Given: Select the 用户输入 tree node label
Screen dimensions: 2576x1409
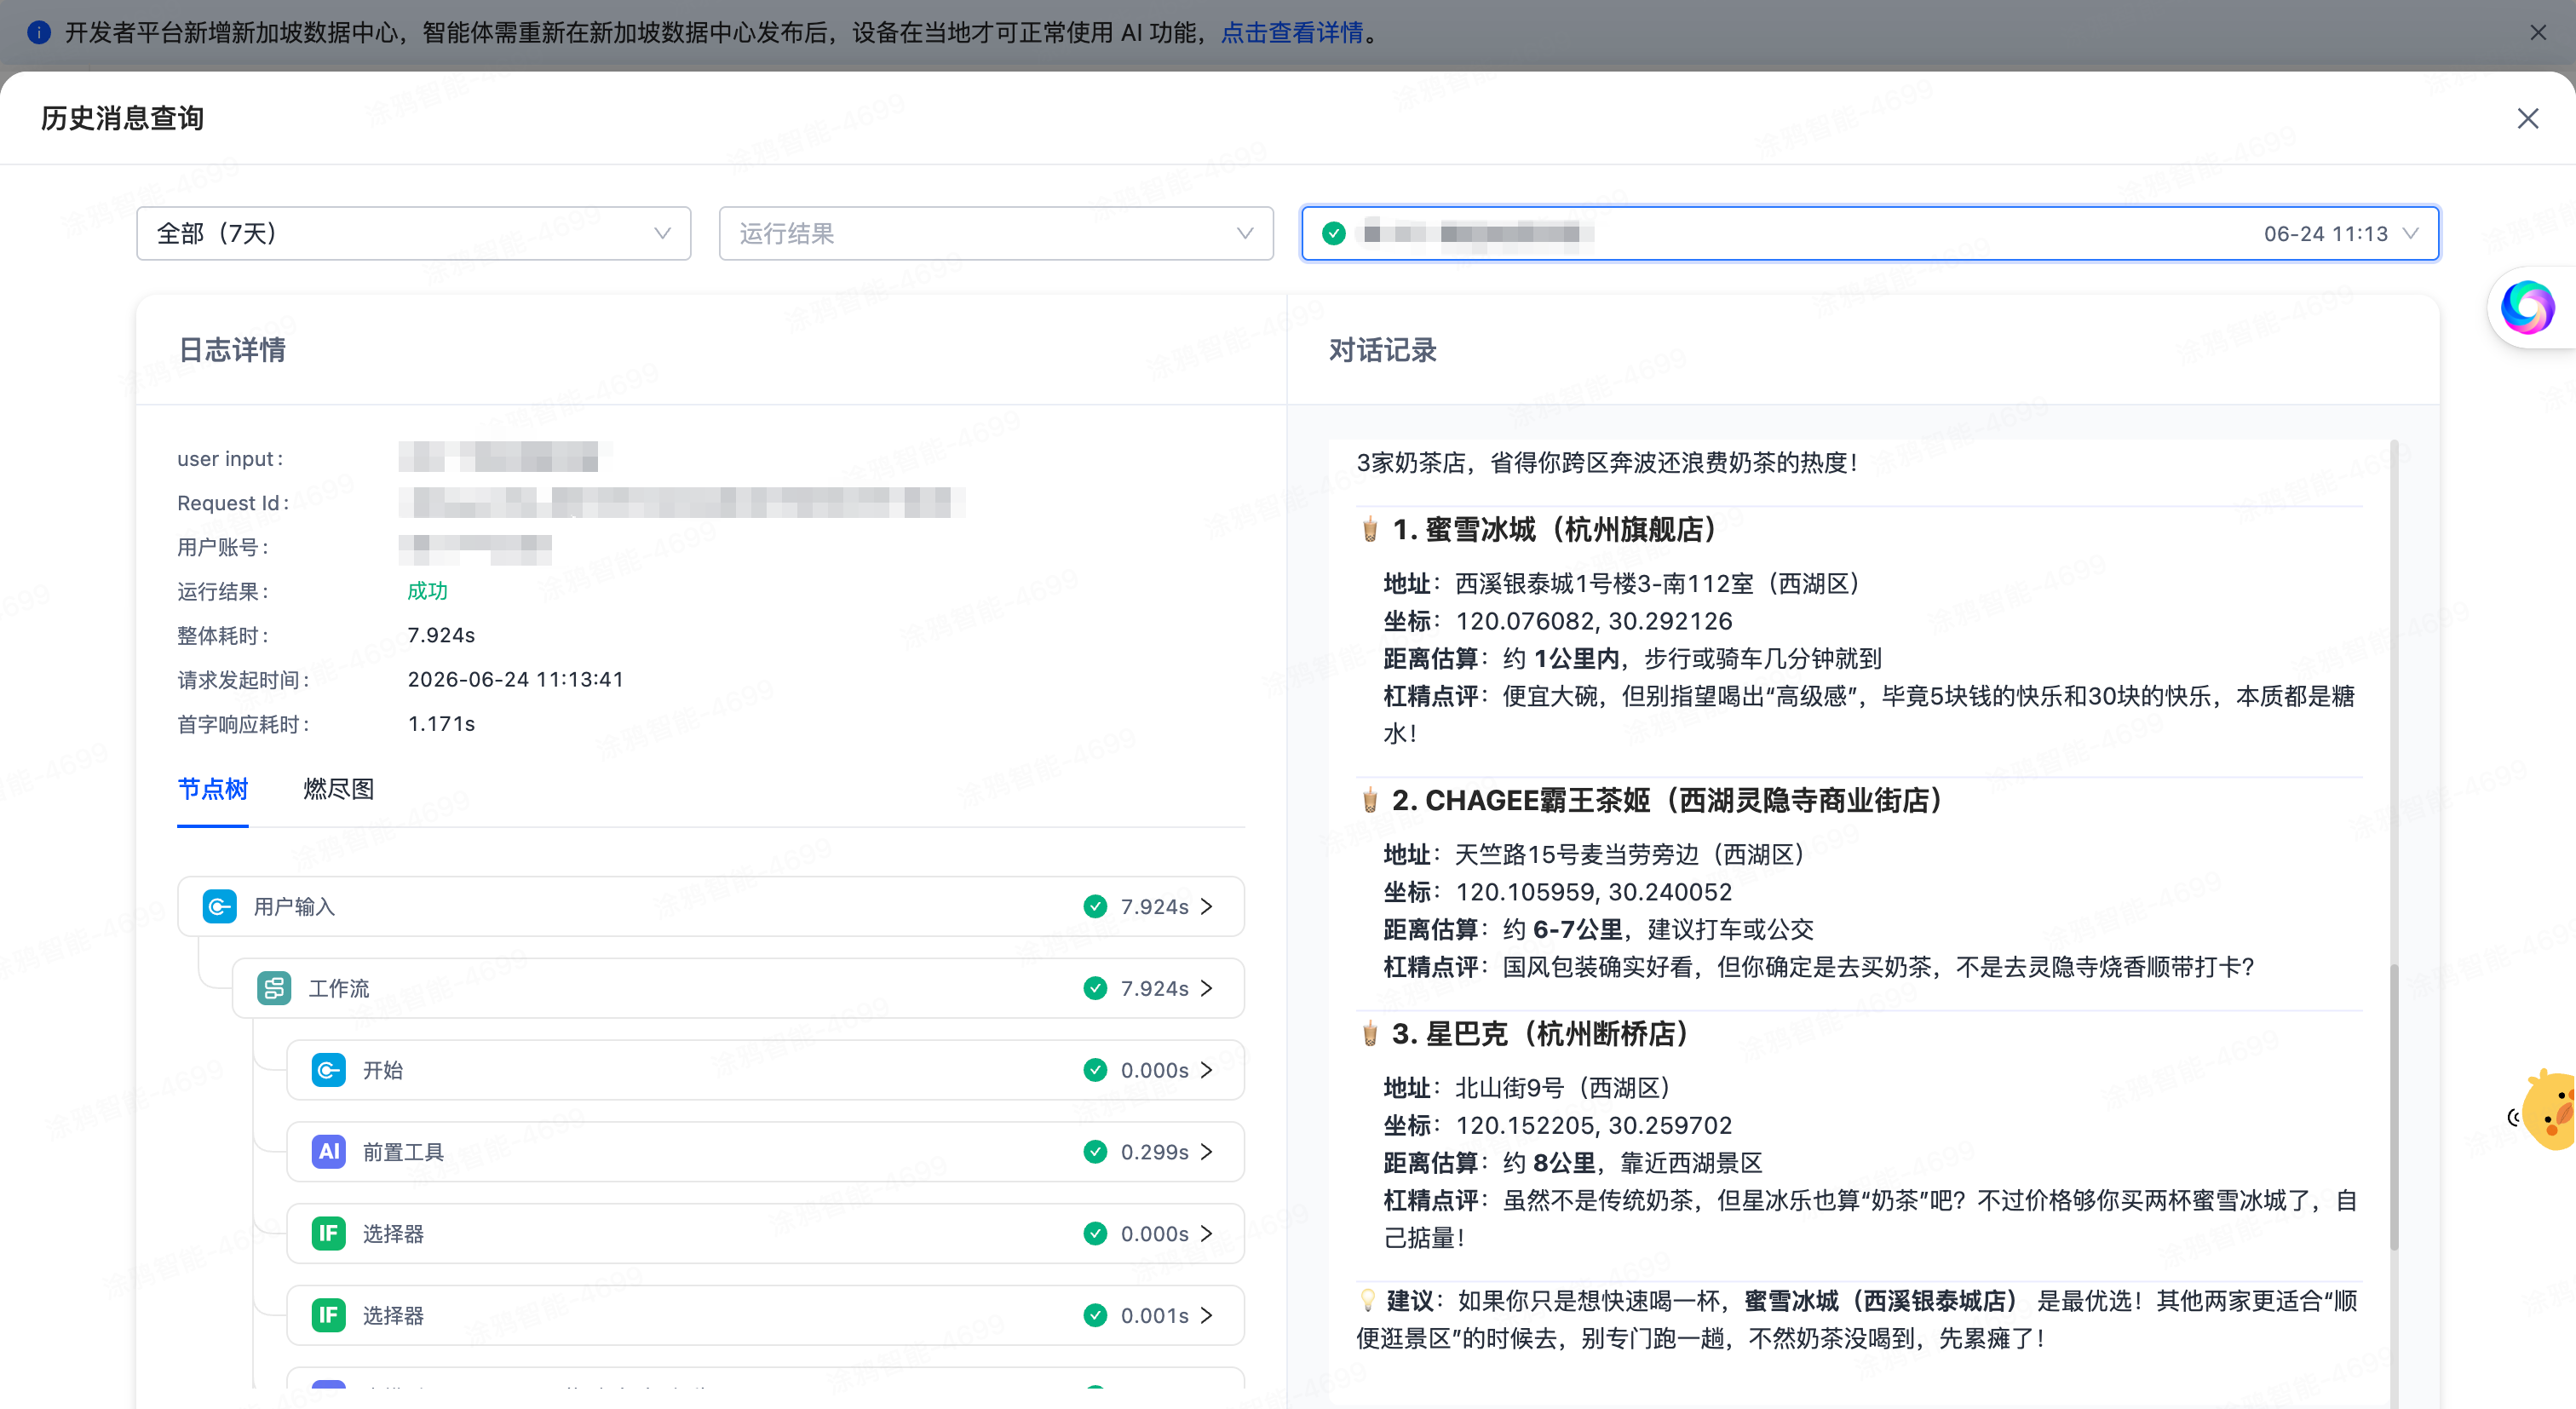Looking at the screenshot, I should (x=294, y=906).
